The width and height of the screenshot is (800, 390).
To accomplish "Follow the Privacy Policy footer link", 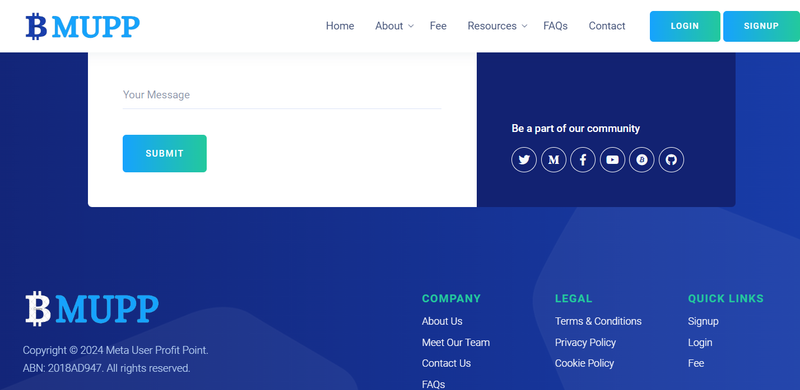I will coord(585,343).
